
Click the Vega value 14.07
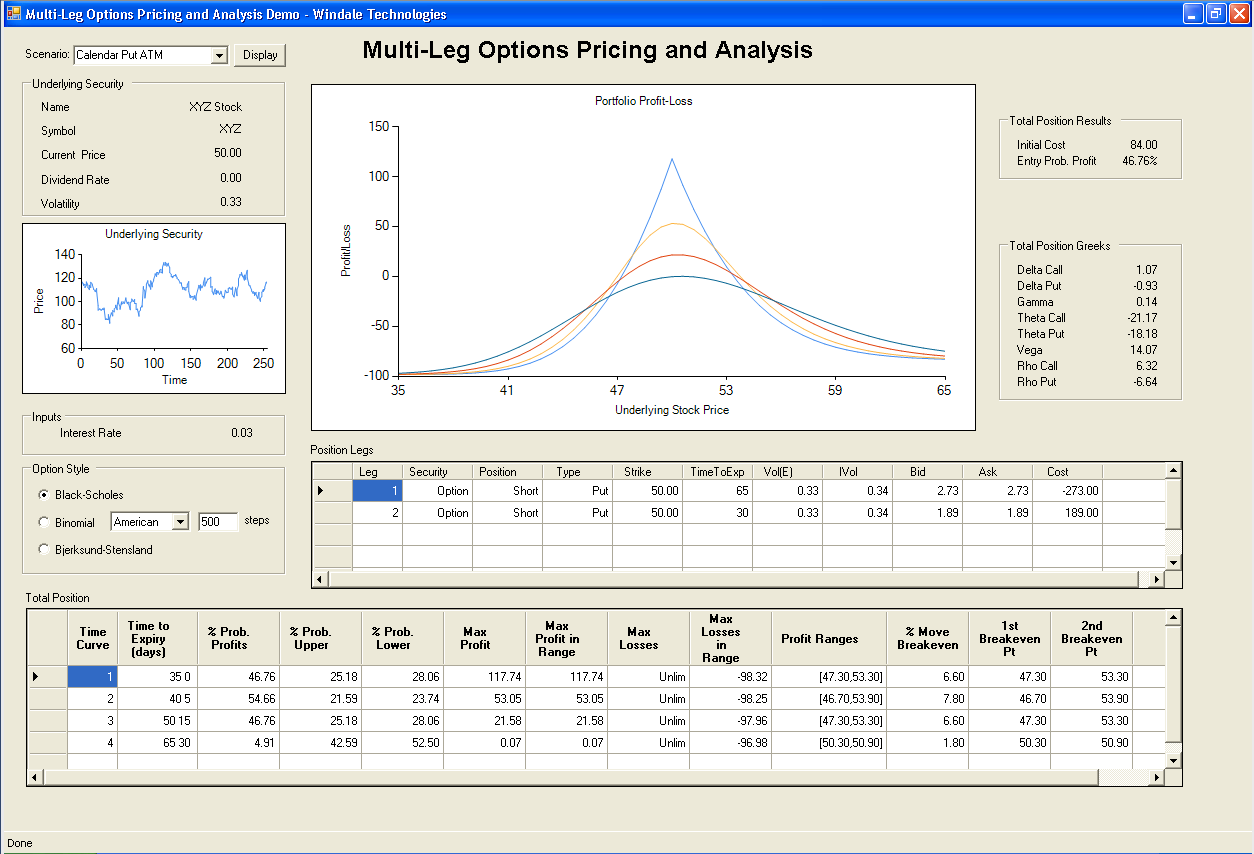(x=1146, y=350)
